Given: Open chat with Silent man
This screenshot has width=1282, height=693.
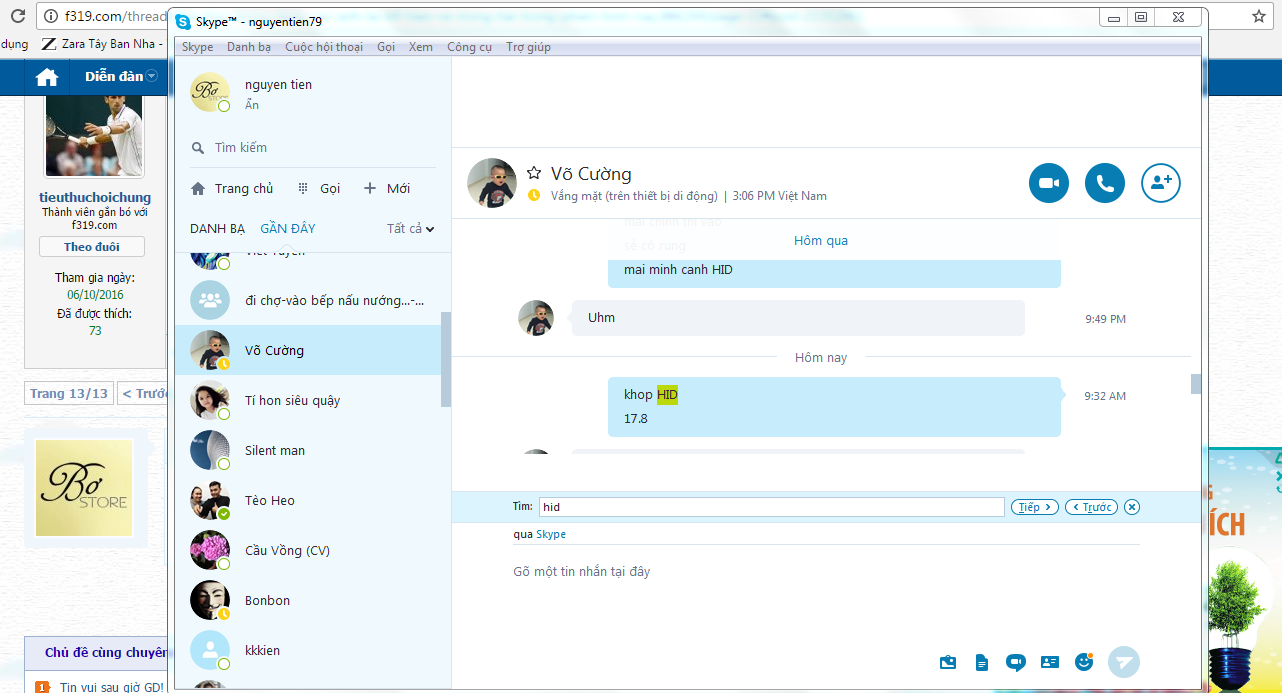Looking at the screenshot, I should pyautogui.click(x=308, y=450).
